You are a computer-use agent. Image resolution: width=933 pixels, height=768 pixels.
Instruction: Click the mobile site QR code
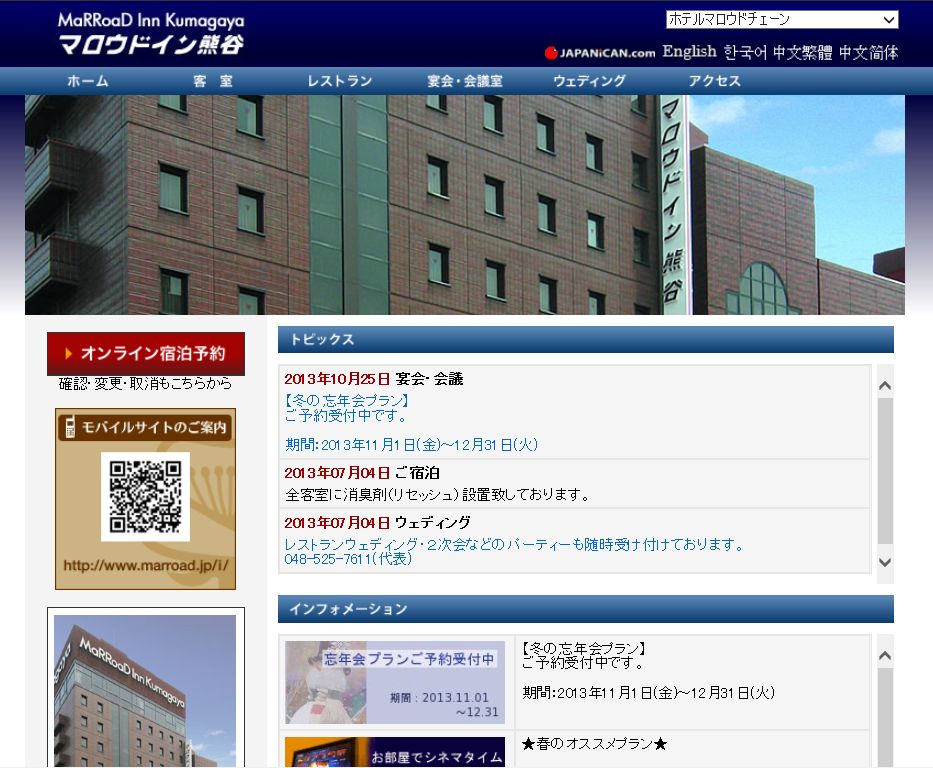pos(145,497)
